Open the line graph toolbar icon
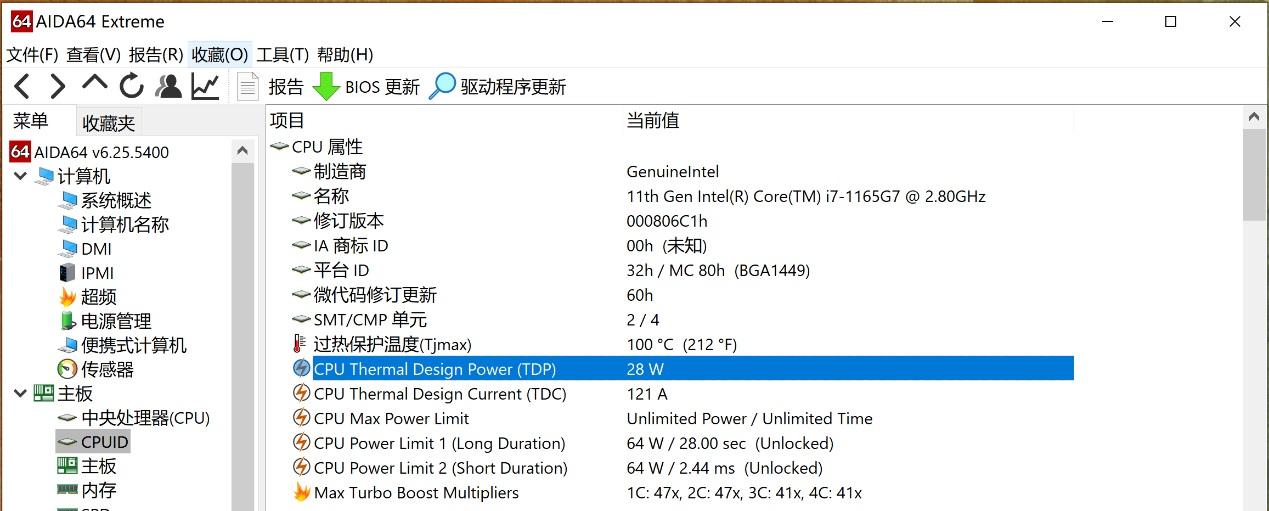Screen dimensions: 1269x511 205,87
